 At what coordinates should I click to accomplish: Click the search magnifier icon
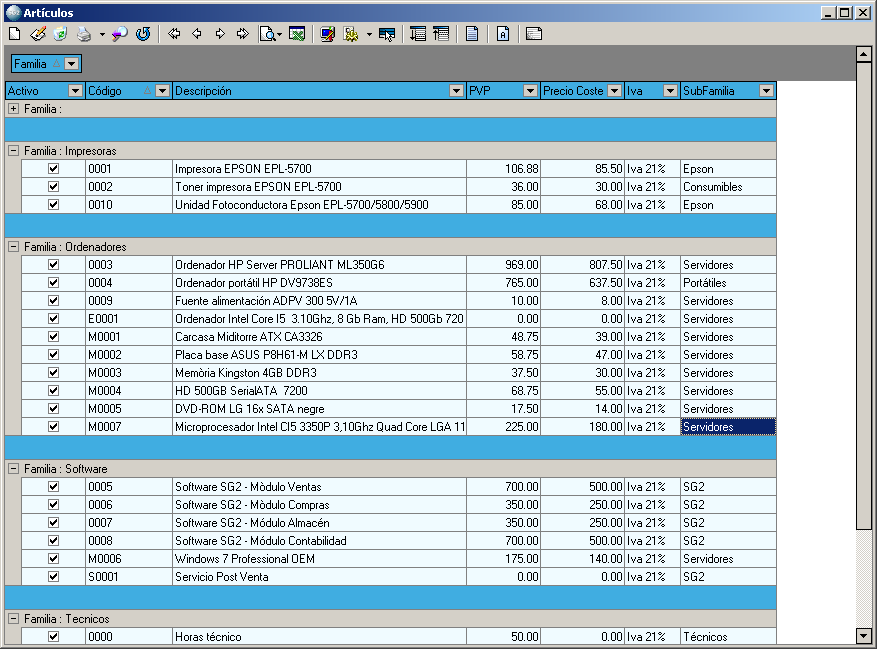[x=119, y=34]
